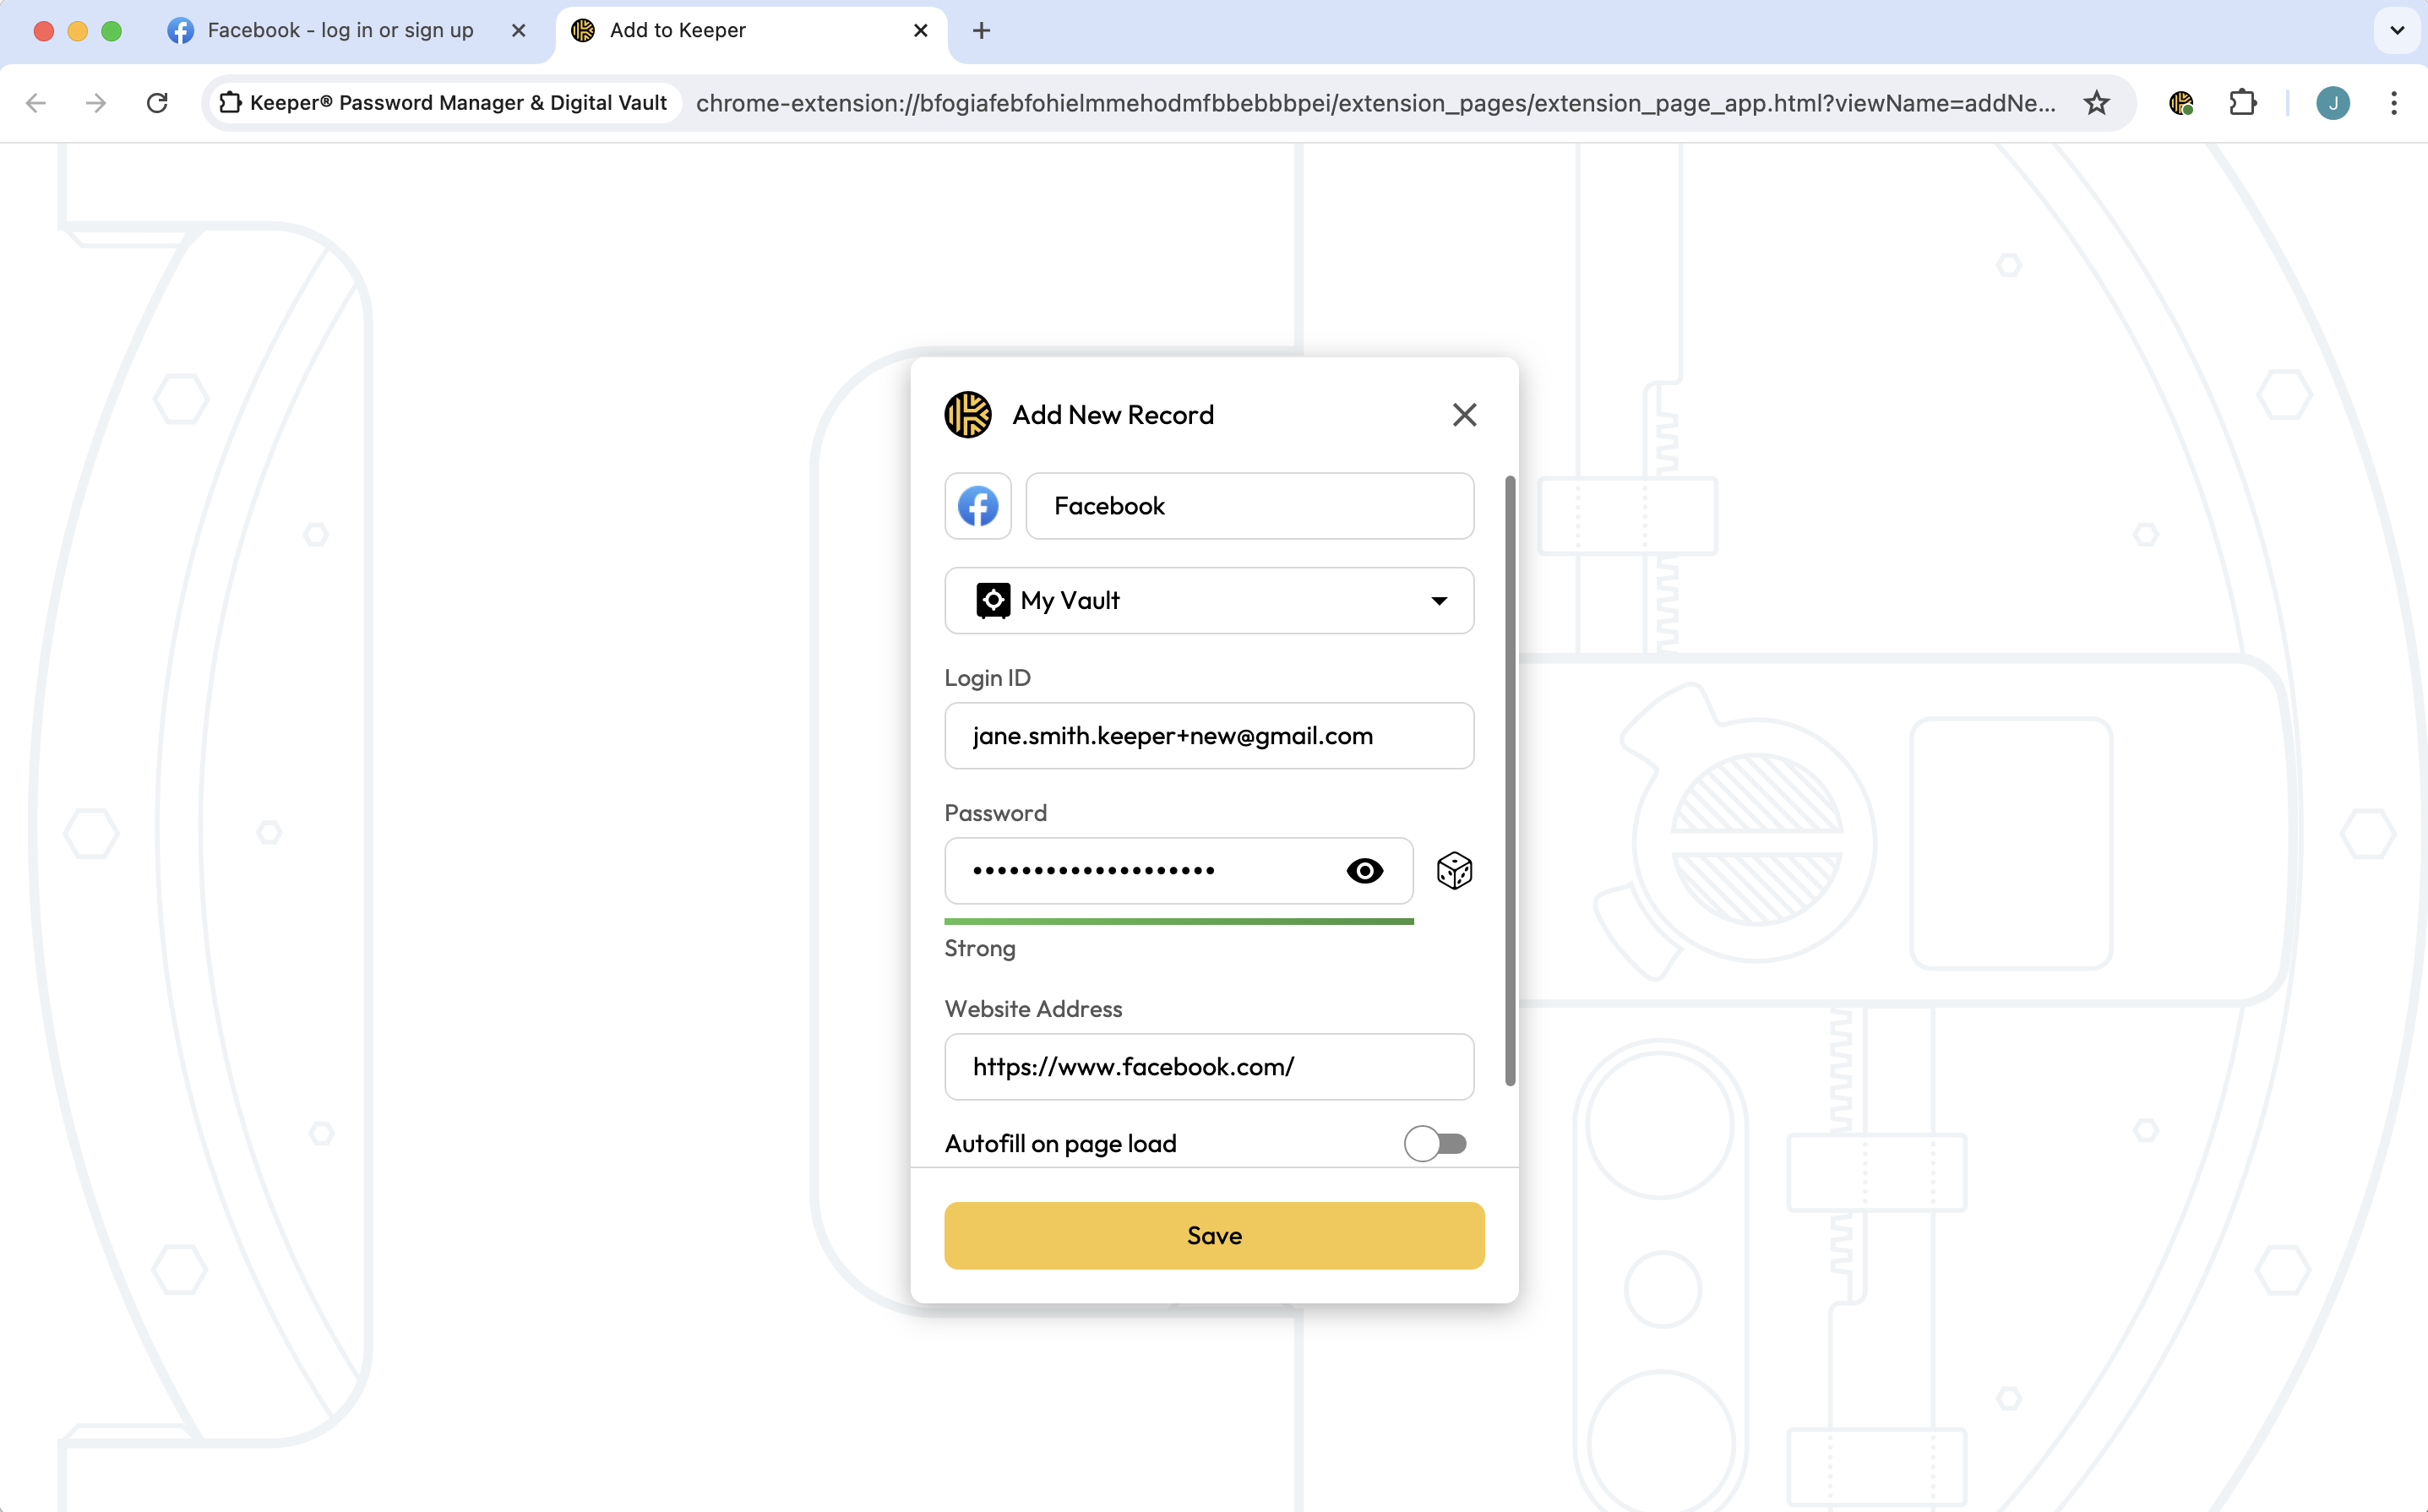Screen dimensions: 2428x1512
Task: Bookmark this page with star icon
Action: coord(2096,103)
